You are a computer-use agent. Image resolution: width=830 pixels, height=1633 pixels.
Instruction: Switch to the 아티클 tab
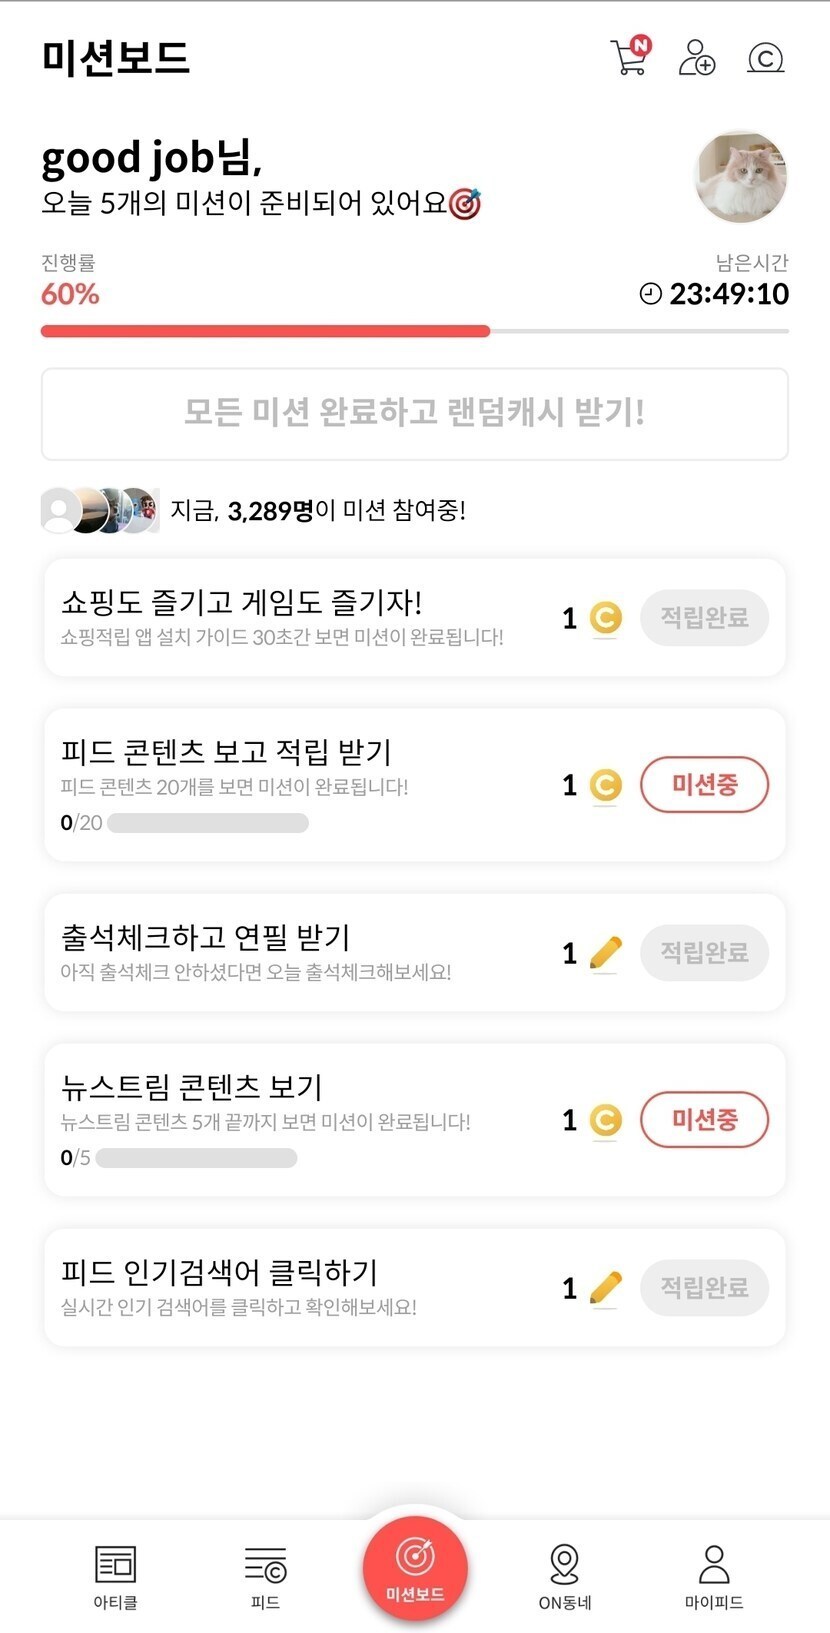[115, 1576]
